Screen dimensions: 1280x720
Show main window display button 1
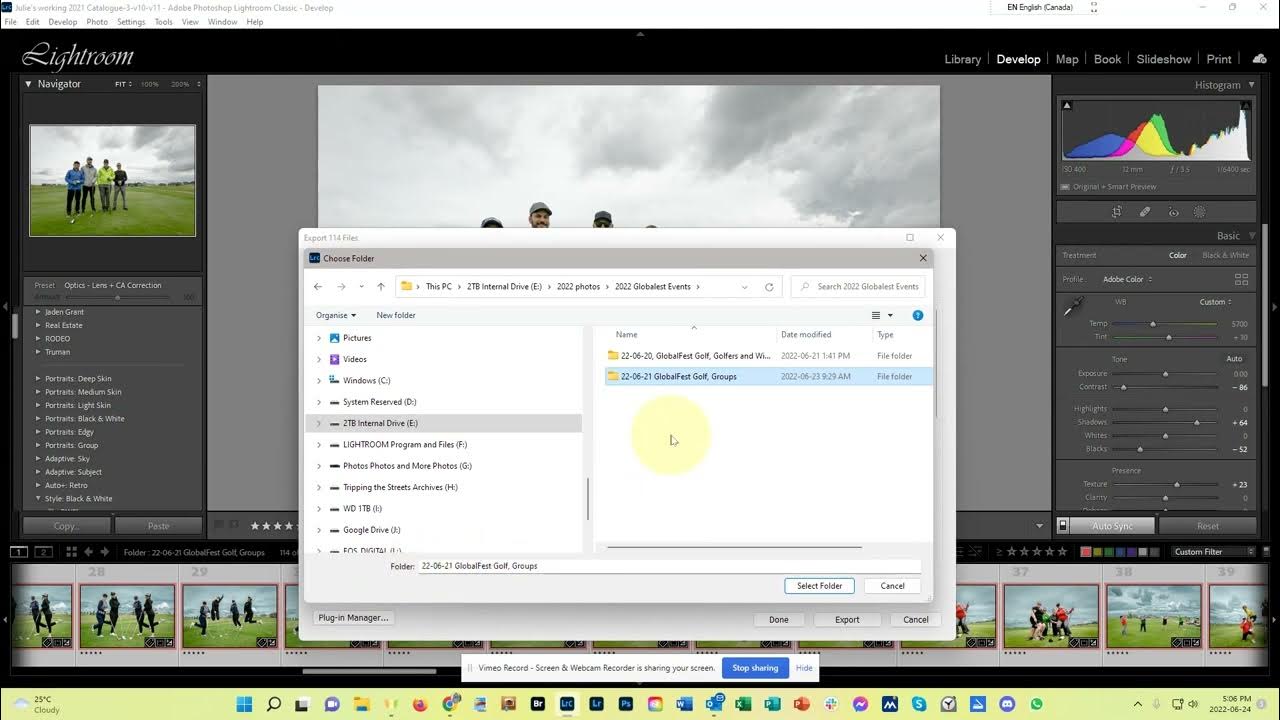click(19, 552)
